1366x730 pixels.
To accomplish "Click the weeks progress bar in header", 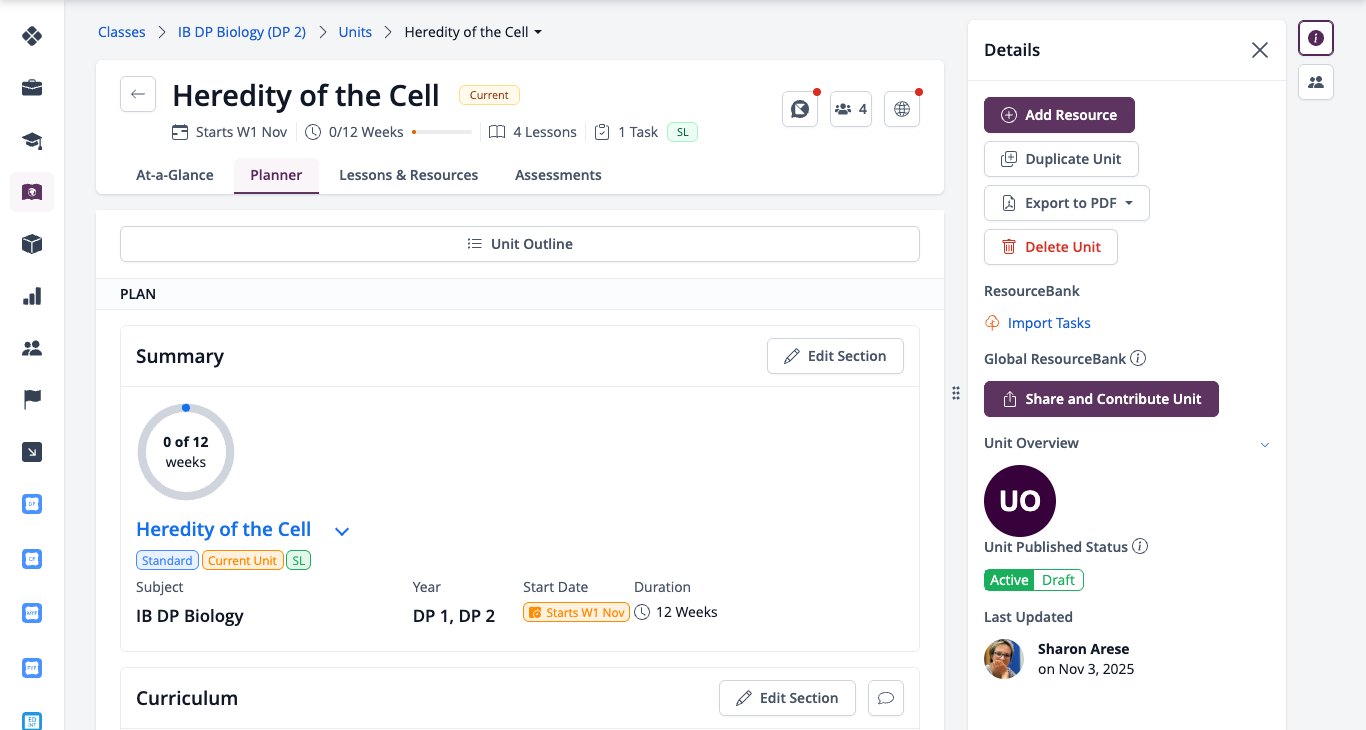I will [441, 132].
